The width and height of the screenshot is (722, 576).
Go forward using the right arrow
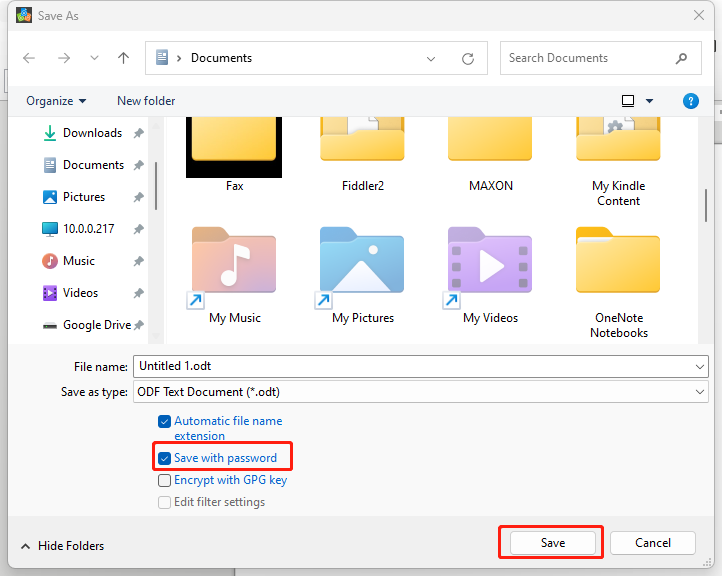click(x=64, y=58)
